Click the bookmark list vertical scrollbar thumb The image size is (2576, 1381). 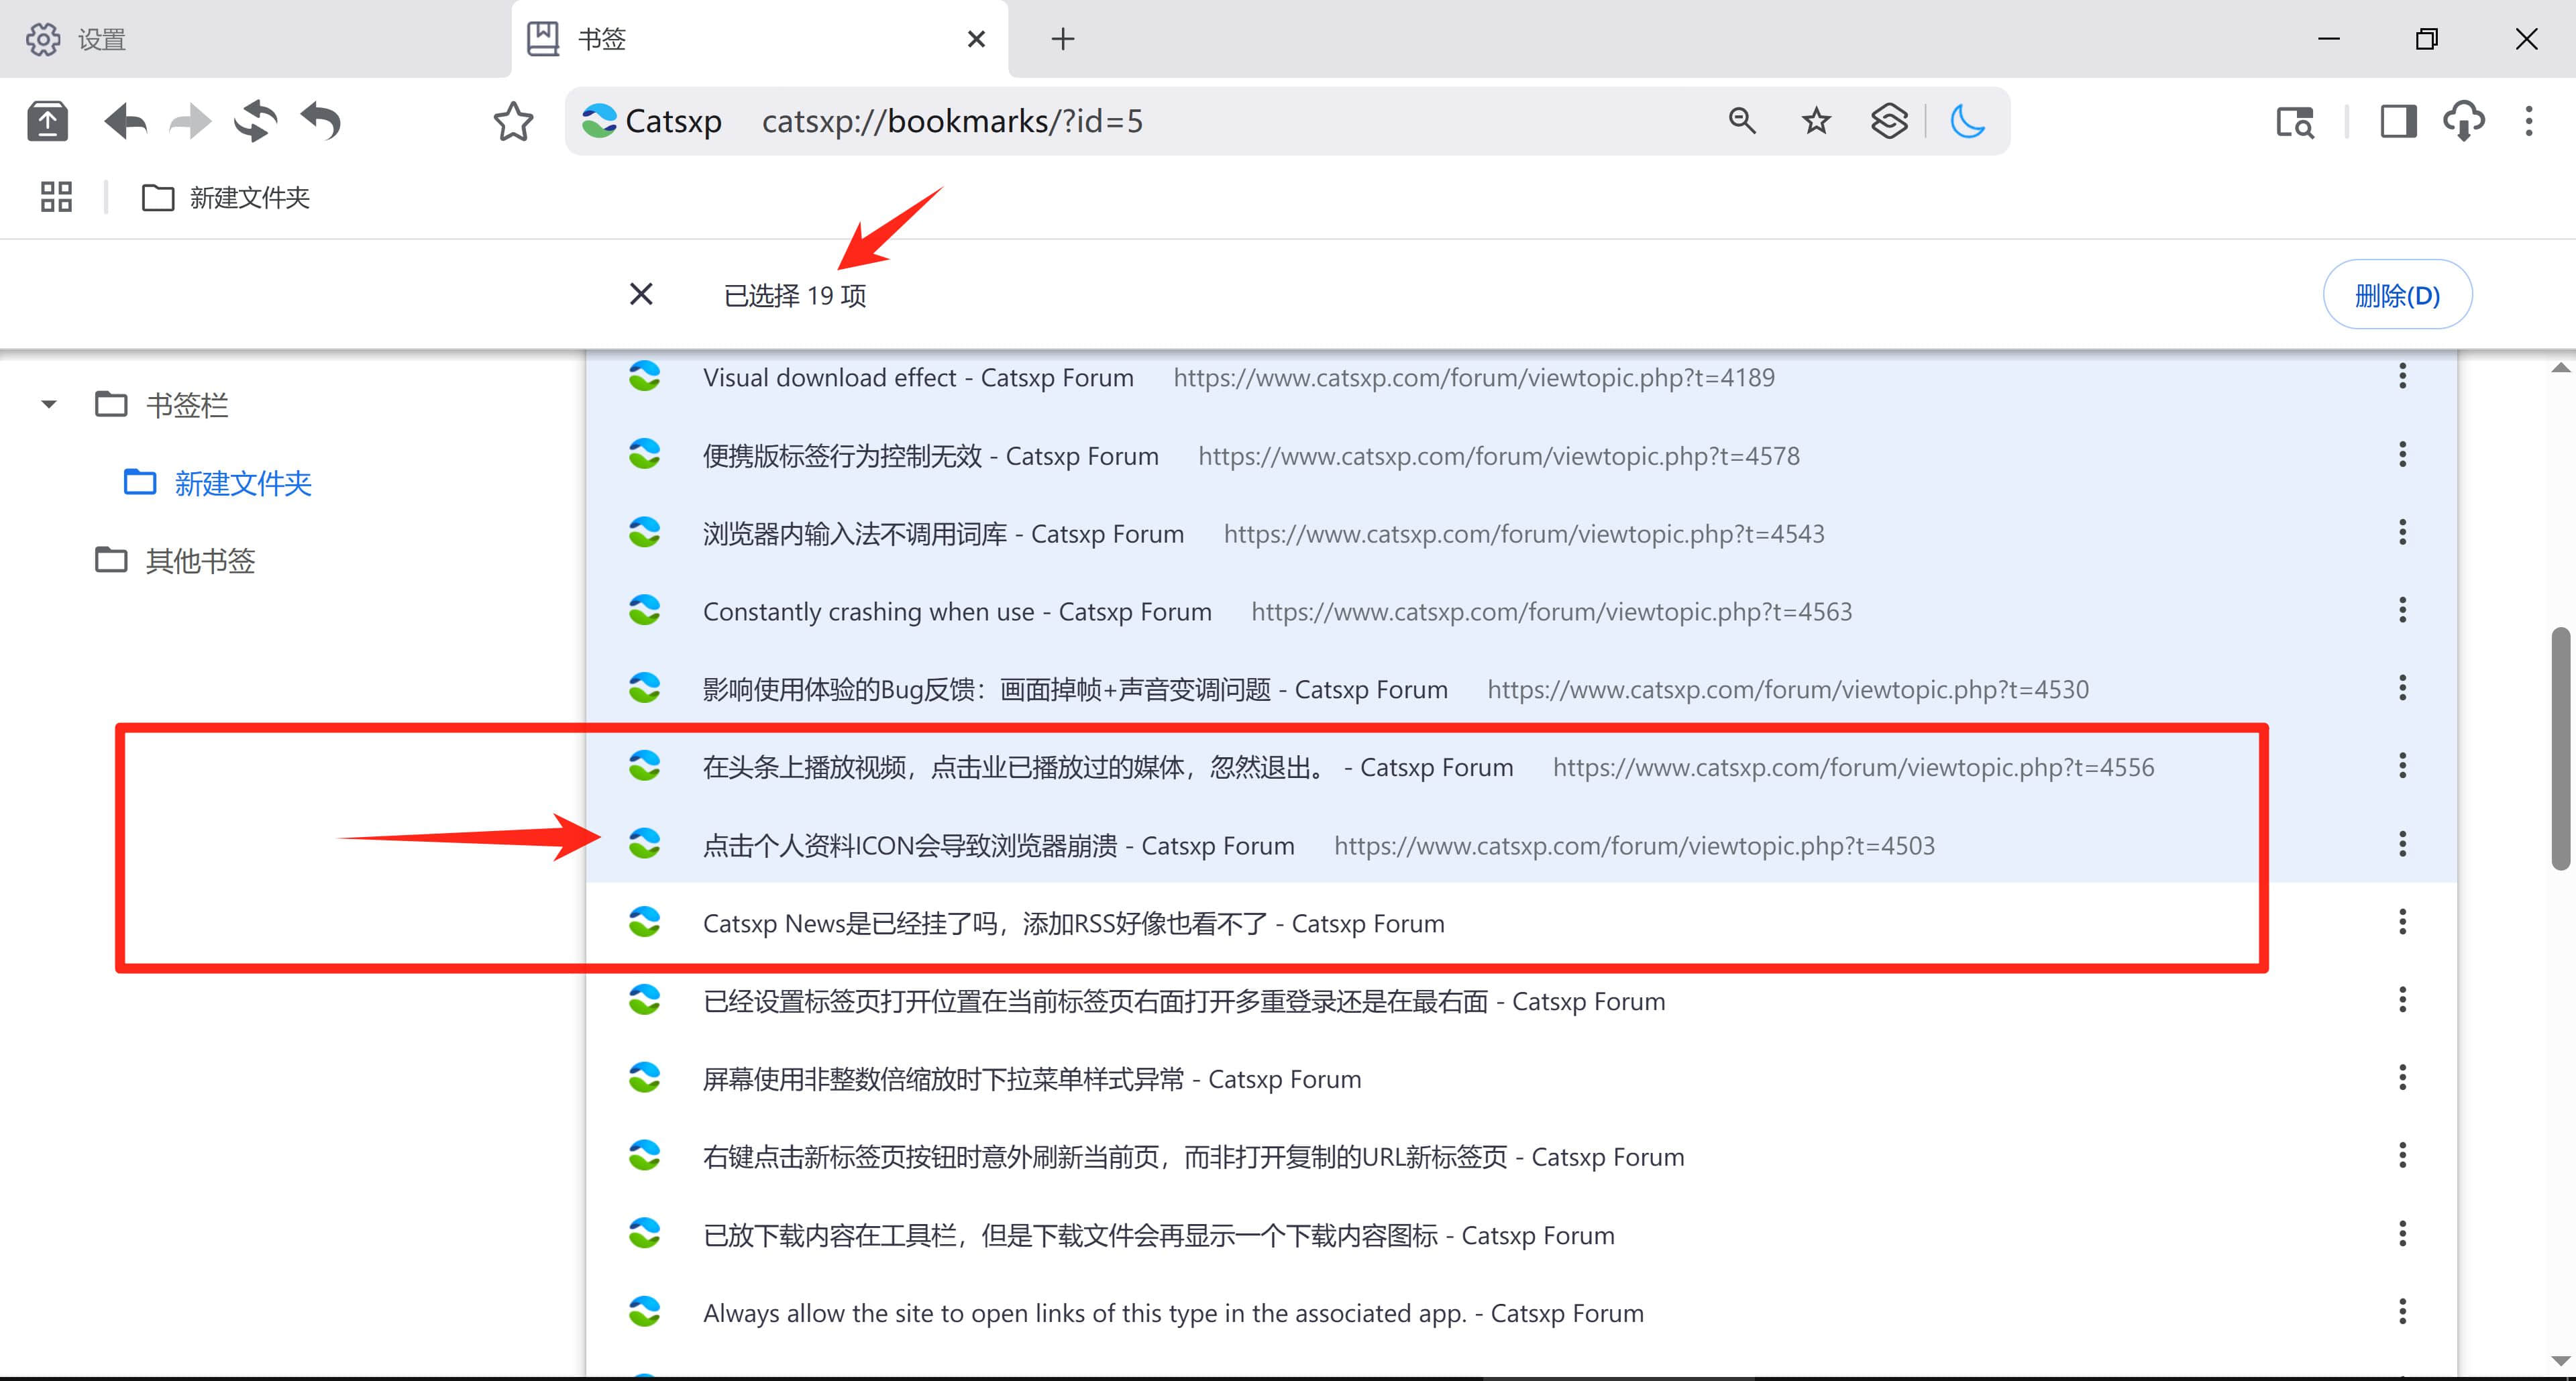click(2560, 749)
